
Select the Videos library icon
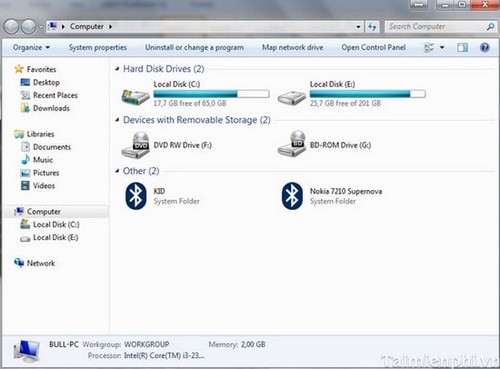point(25,185)
